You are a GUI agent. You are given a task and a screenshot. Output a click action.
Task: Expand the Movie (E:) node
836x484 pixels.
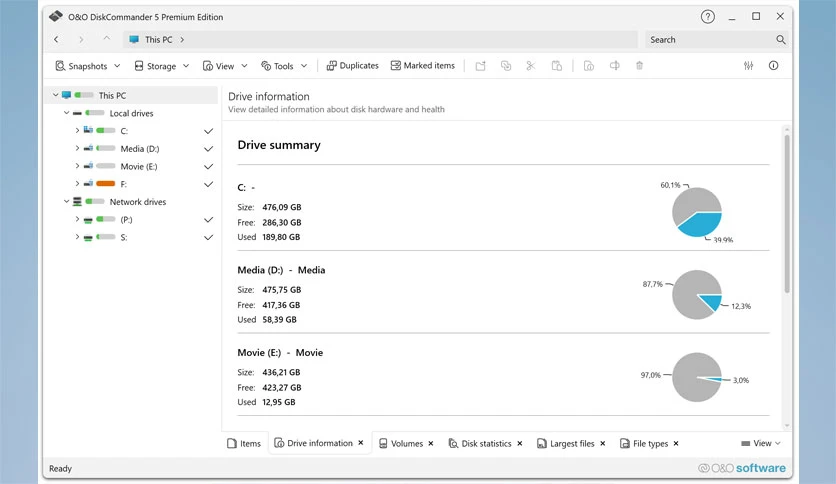click(x=77, y=166)
